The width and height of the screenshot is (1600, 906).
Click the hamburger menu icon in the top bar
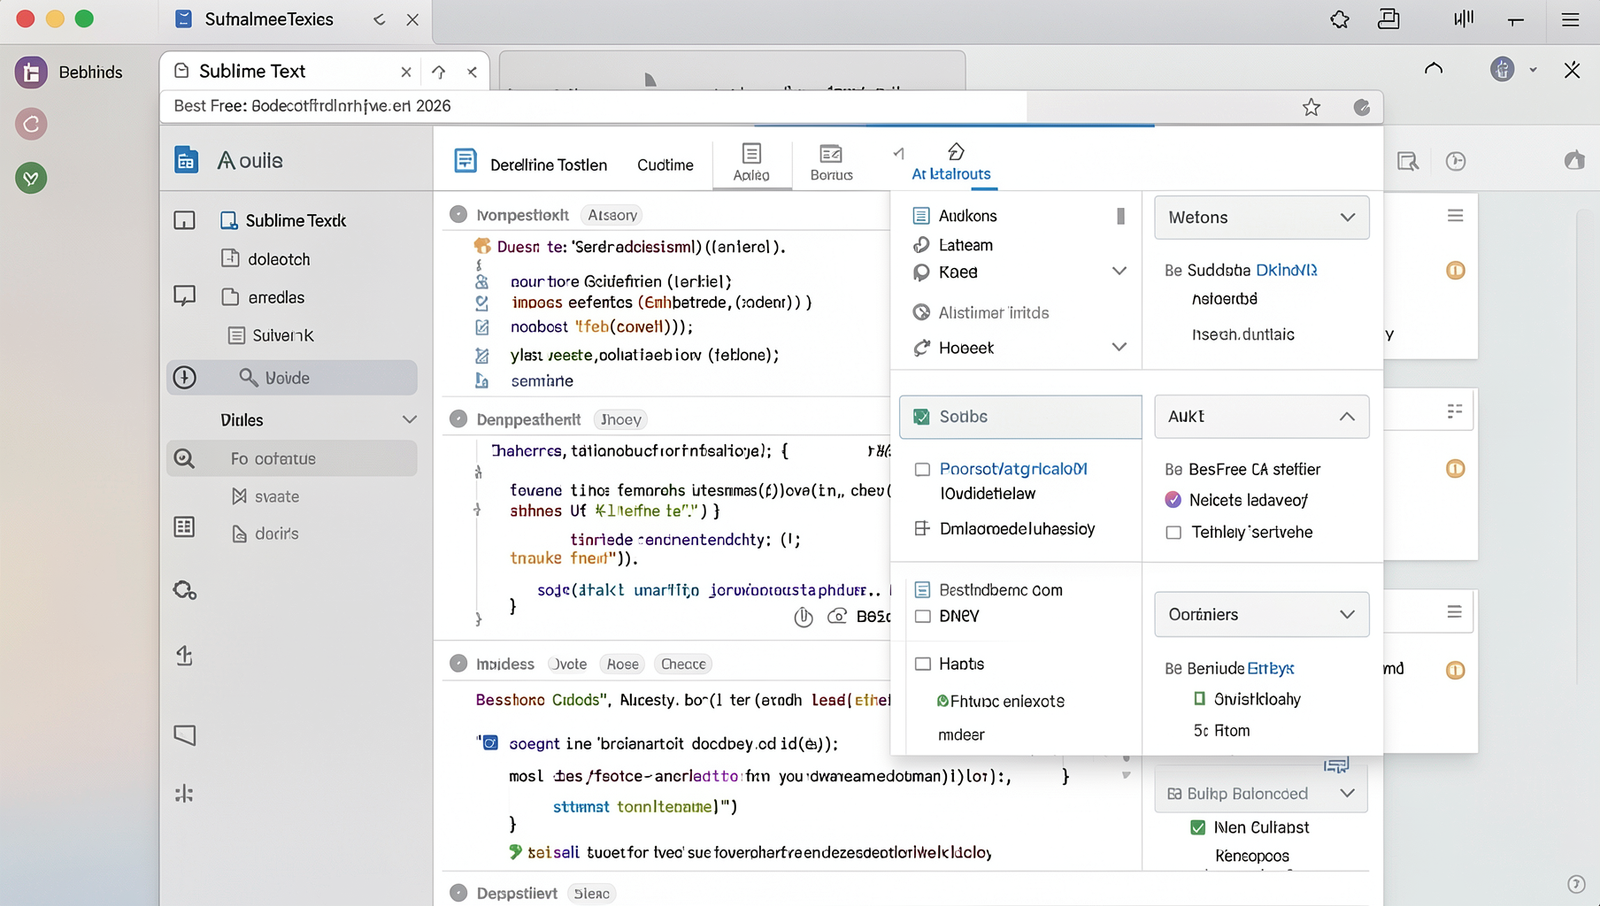(1570, 19)
